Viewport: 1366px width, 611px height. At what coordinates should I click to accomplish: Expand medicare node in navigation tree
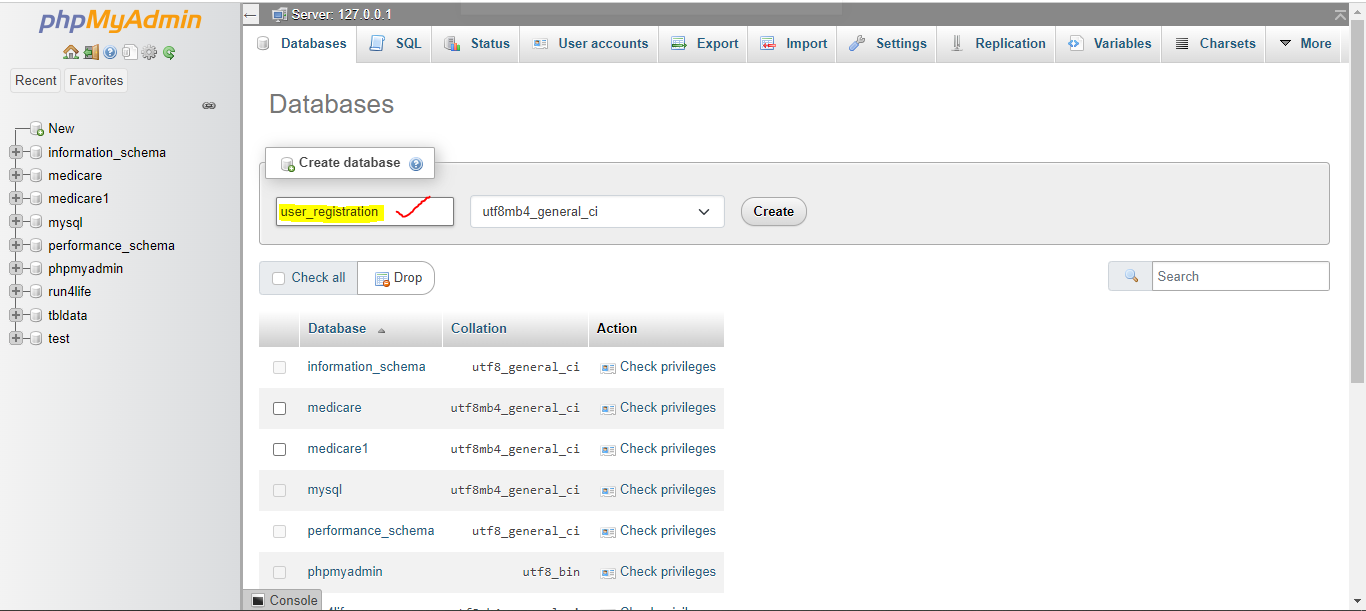[x=16, y=176]
